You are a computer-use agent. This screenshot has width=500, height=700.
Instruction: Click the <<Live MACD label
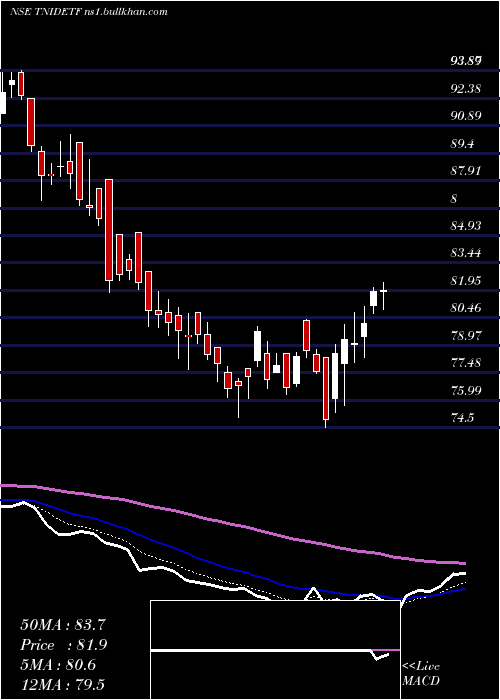(421, 673)
